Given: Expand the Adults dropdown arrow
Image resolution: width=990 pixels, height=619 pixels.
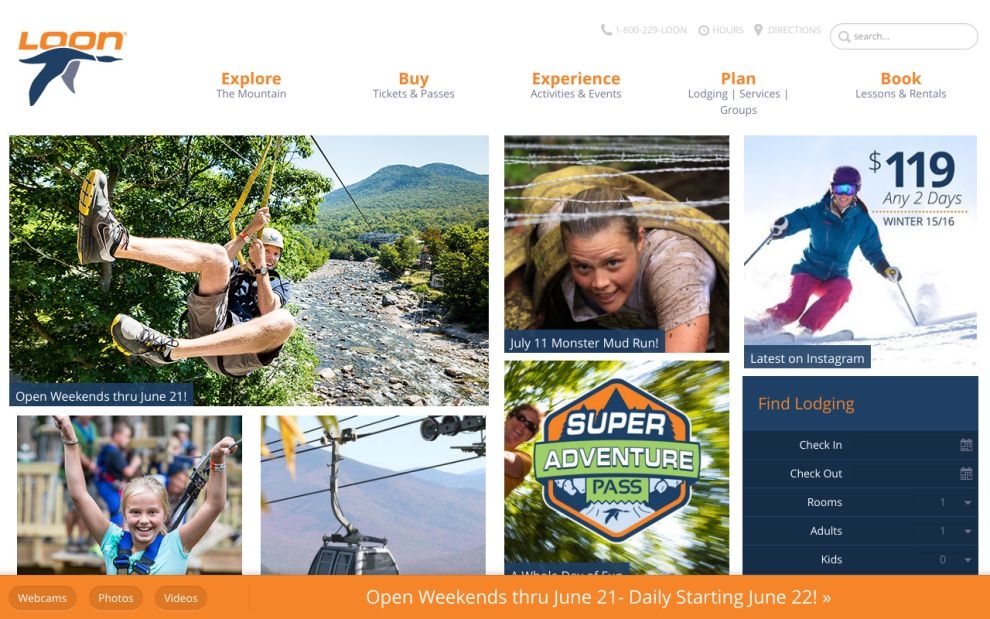Looking at the screenshot, I should [967, 531].
